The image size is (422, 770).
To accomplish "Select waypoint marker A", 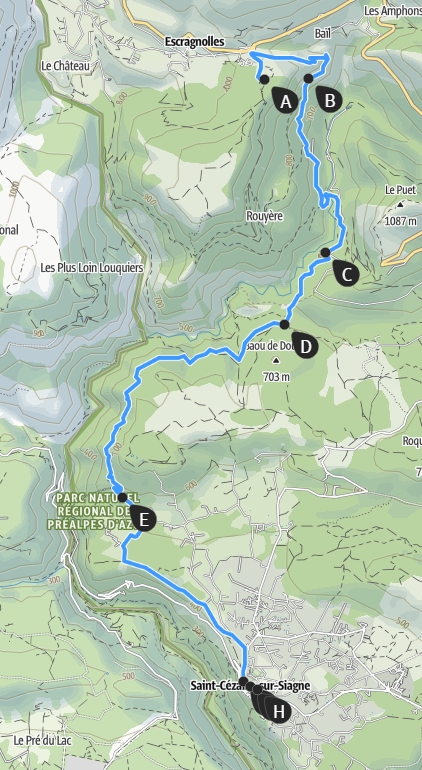I will click(x=285, y=100).
